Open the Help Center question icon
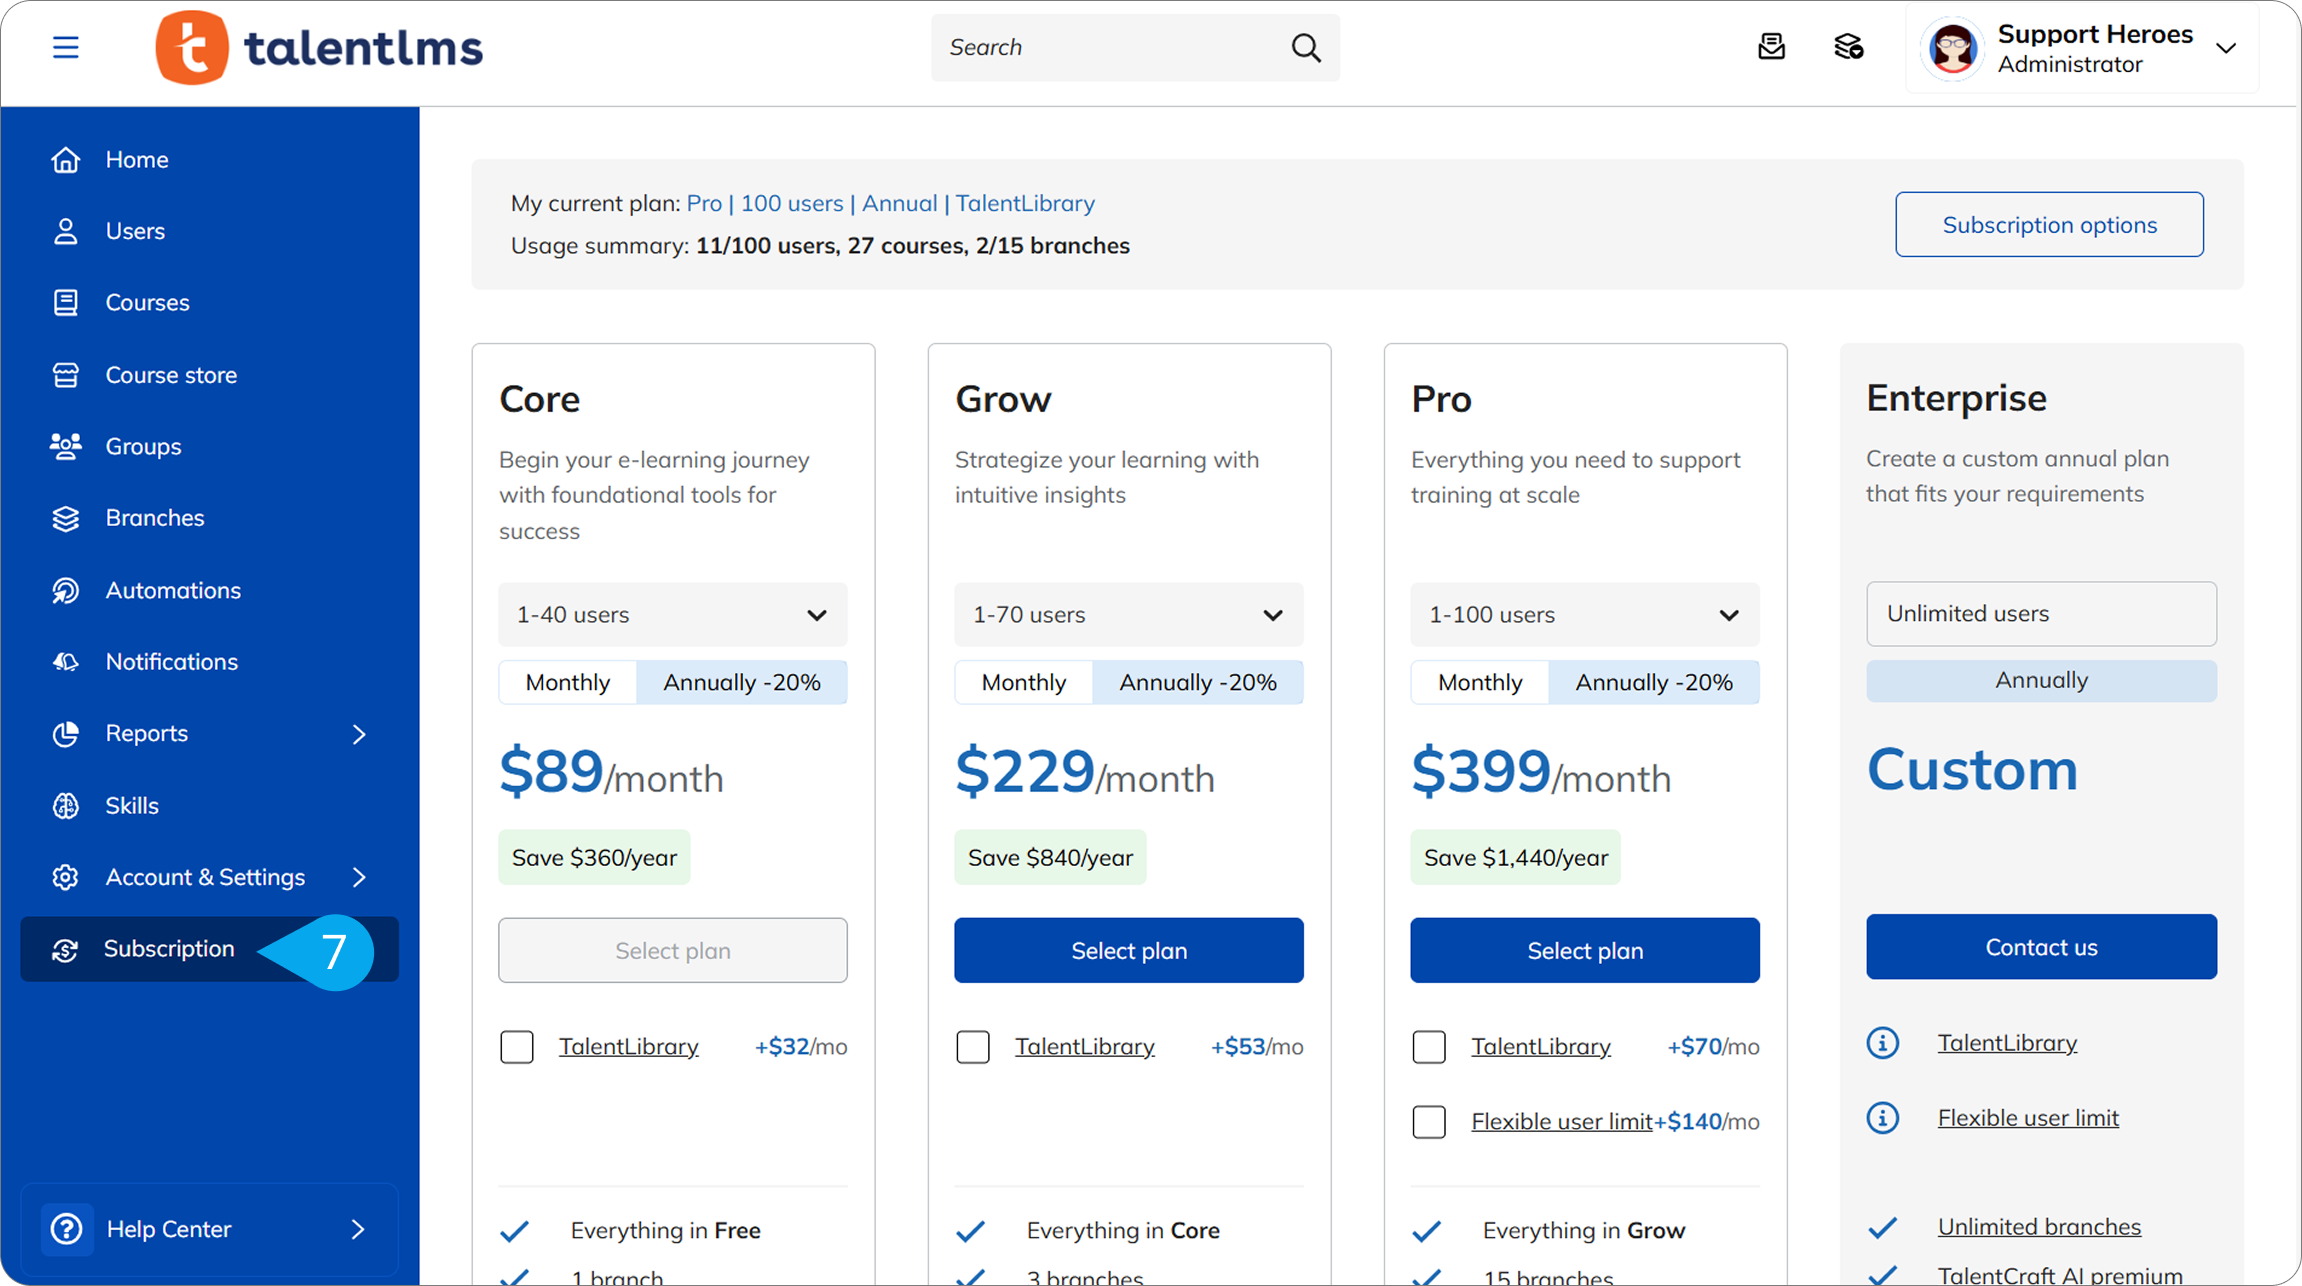 click(67, 1229)
